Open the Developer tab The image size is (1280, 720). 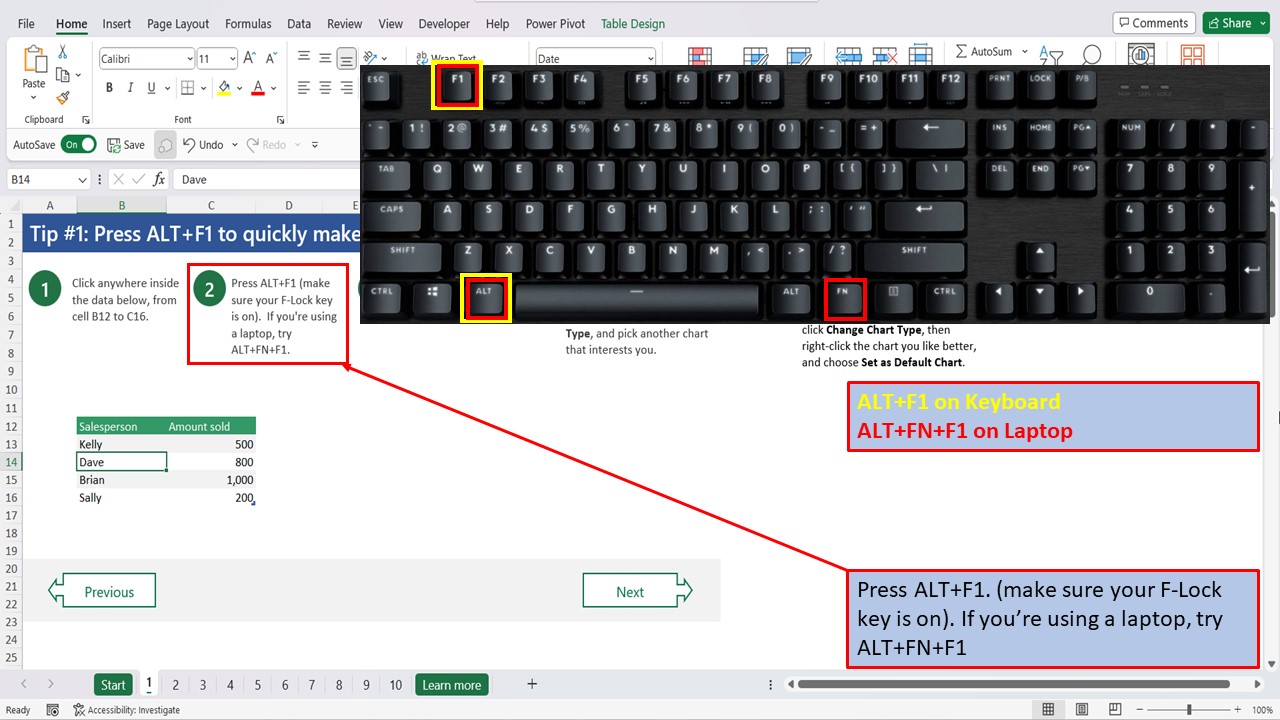coord(444,23)
